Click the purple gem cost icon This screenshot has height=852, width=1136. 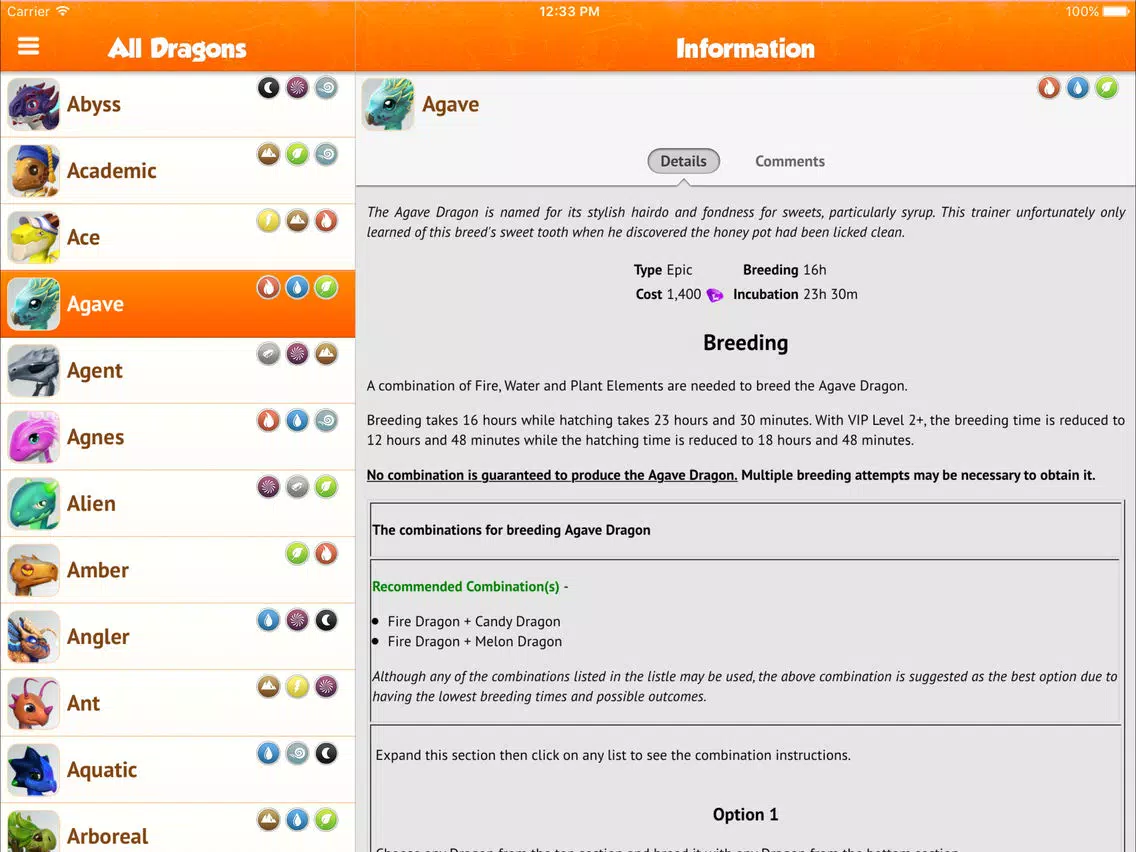coord(714,295)
